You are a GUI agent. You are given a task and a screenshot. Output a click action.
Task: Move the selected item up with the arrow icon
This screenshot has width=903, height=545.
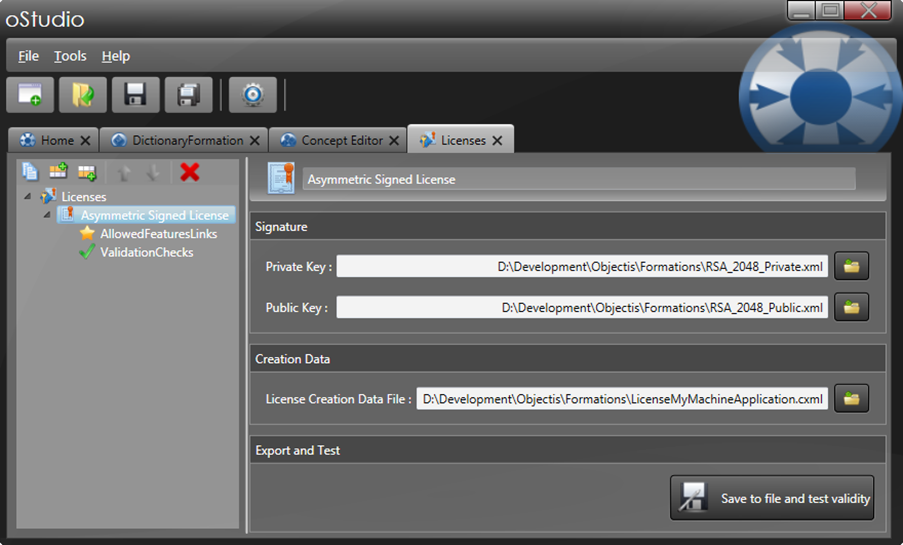click(x=124, y=172)
